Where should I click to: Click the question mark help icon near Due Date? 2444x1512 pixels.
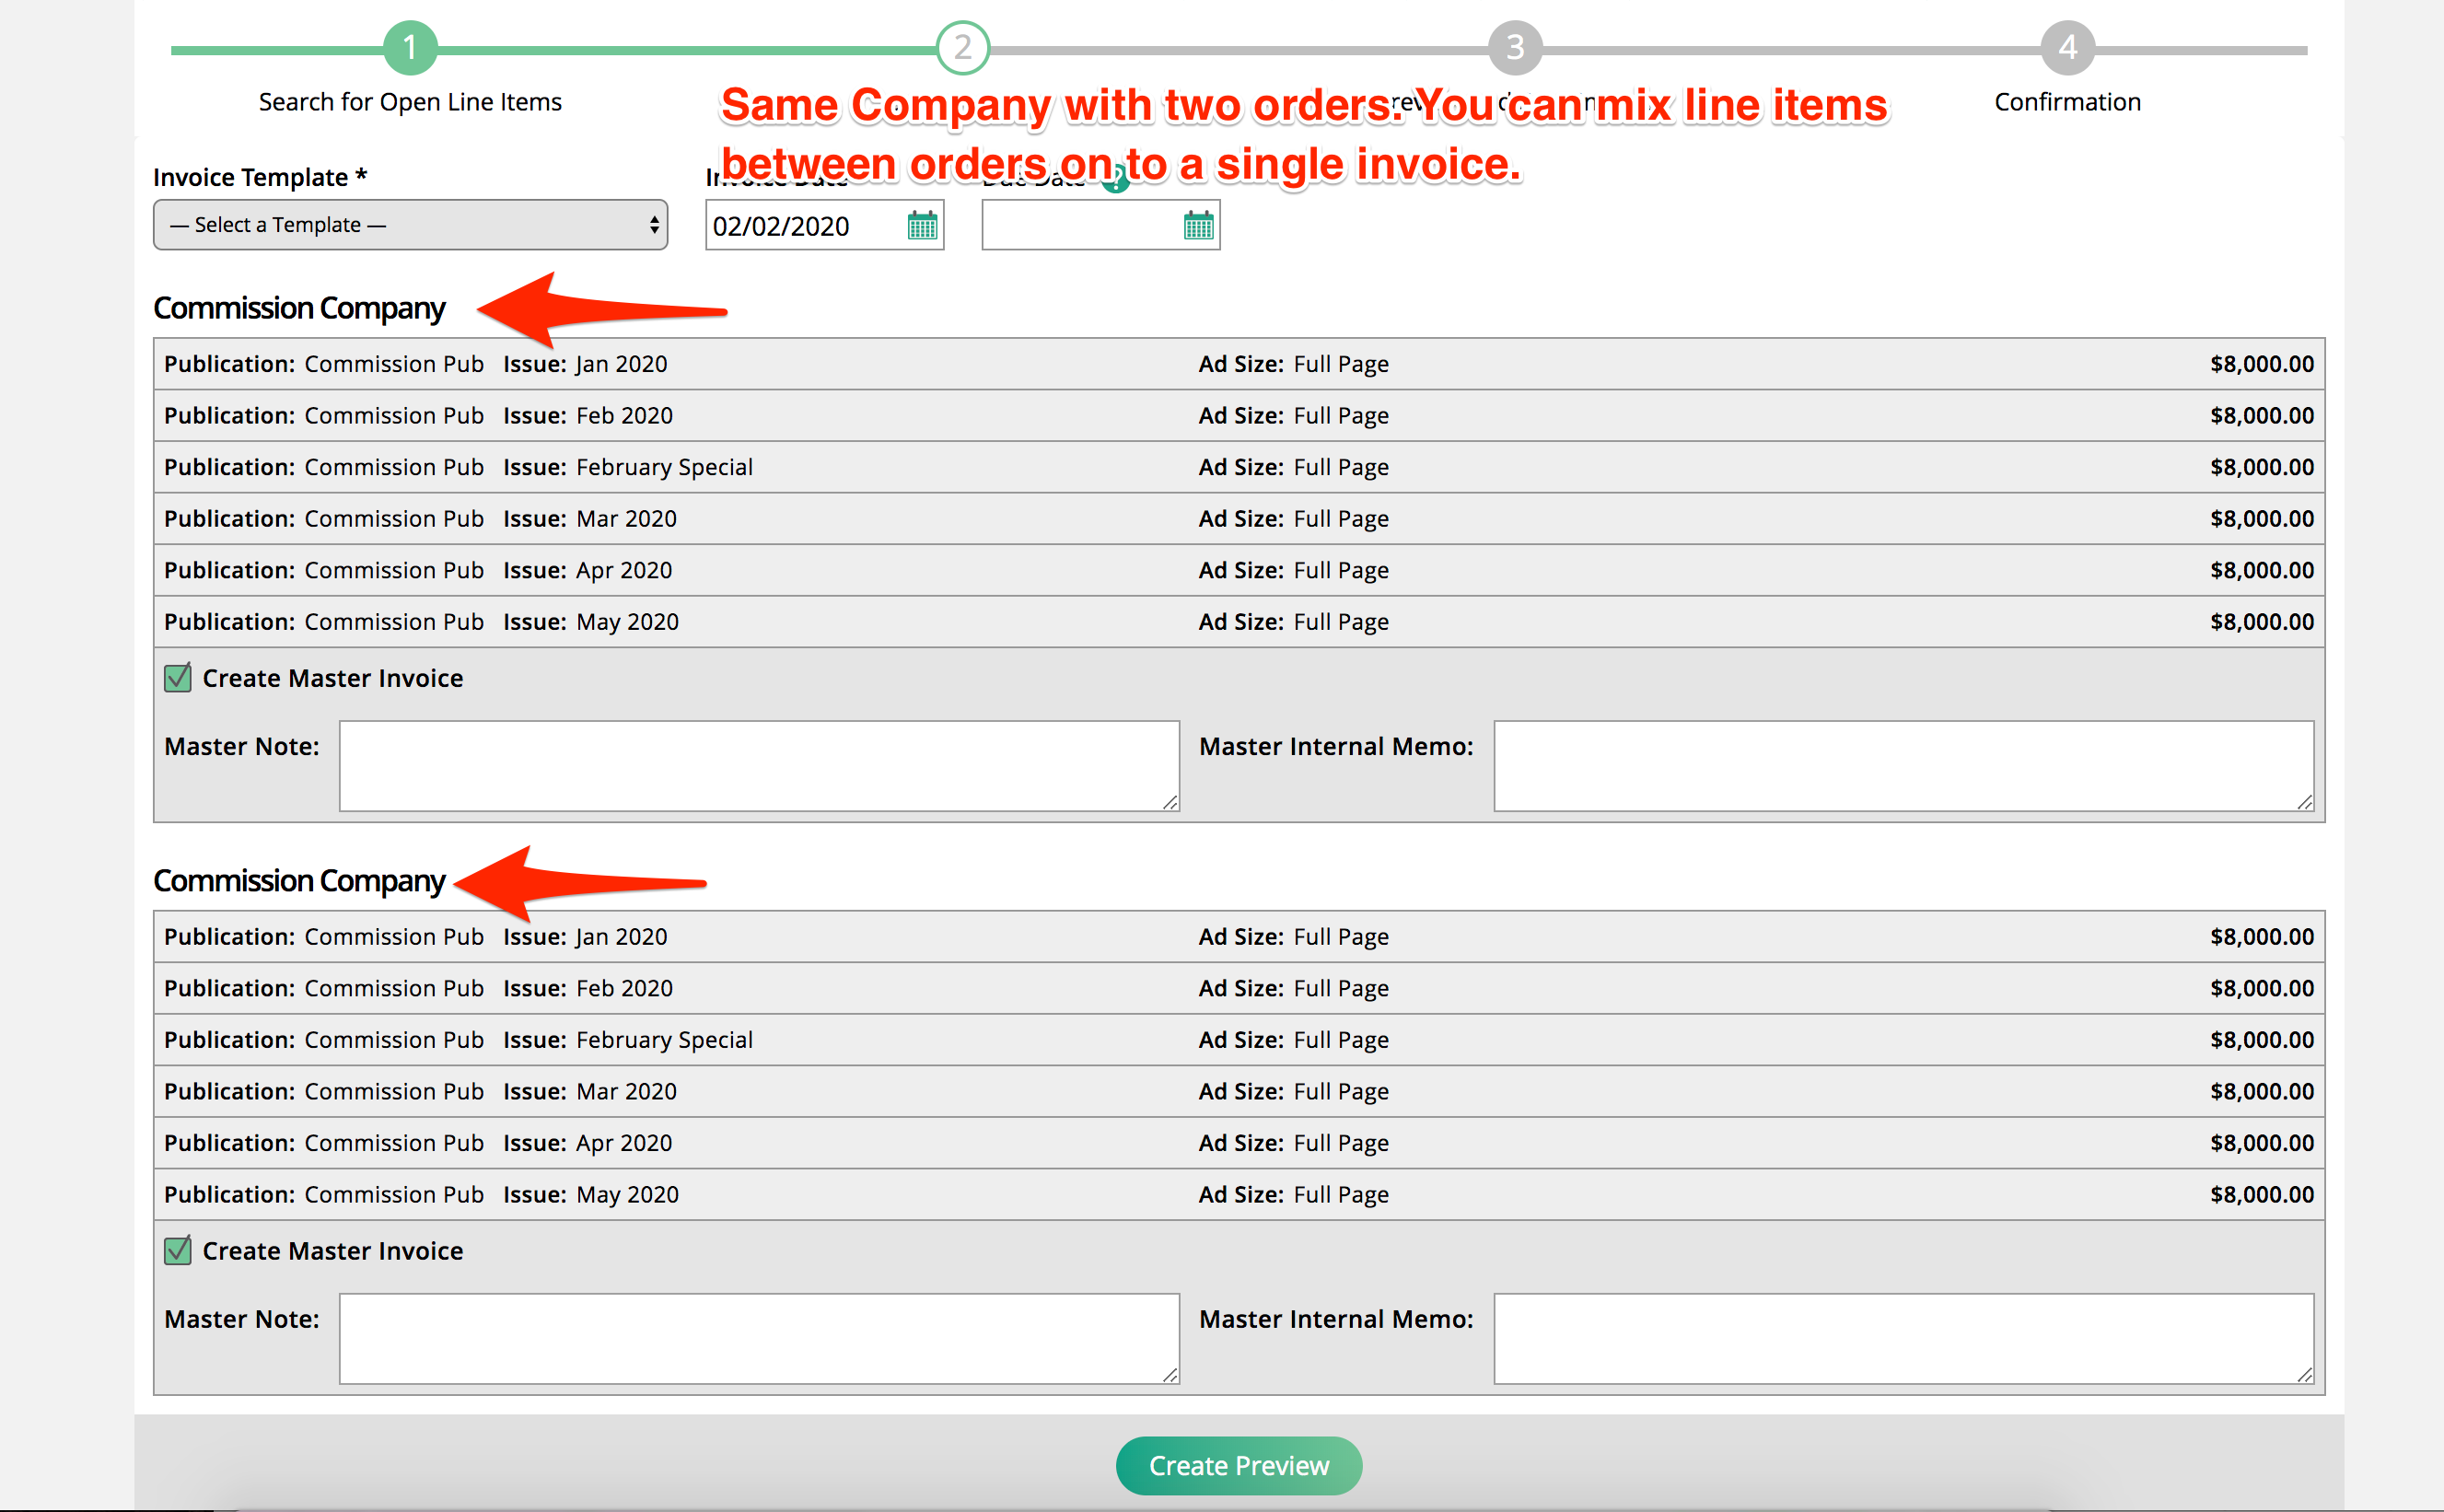tap(1115, 180)
